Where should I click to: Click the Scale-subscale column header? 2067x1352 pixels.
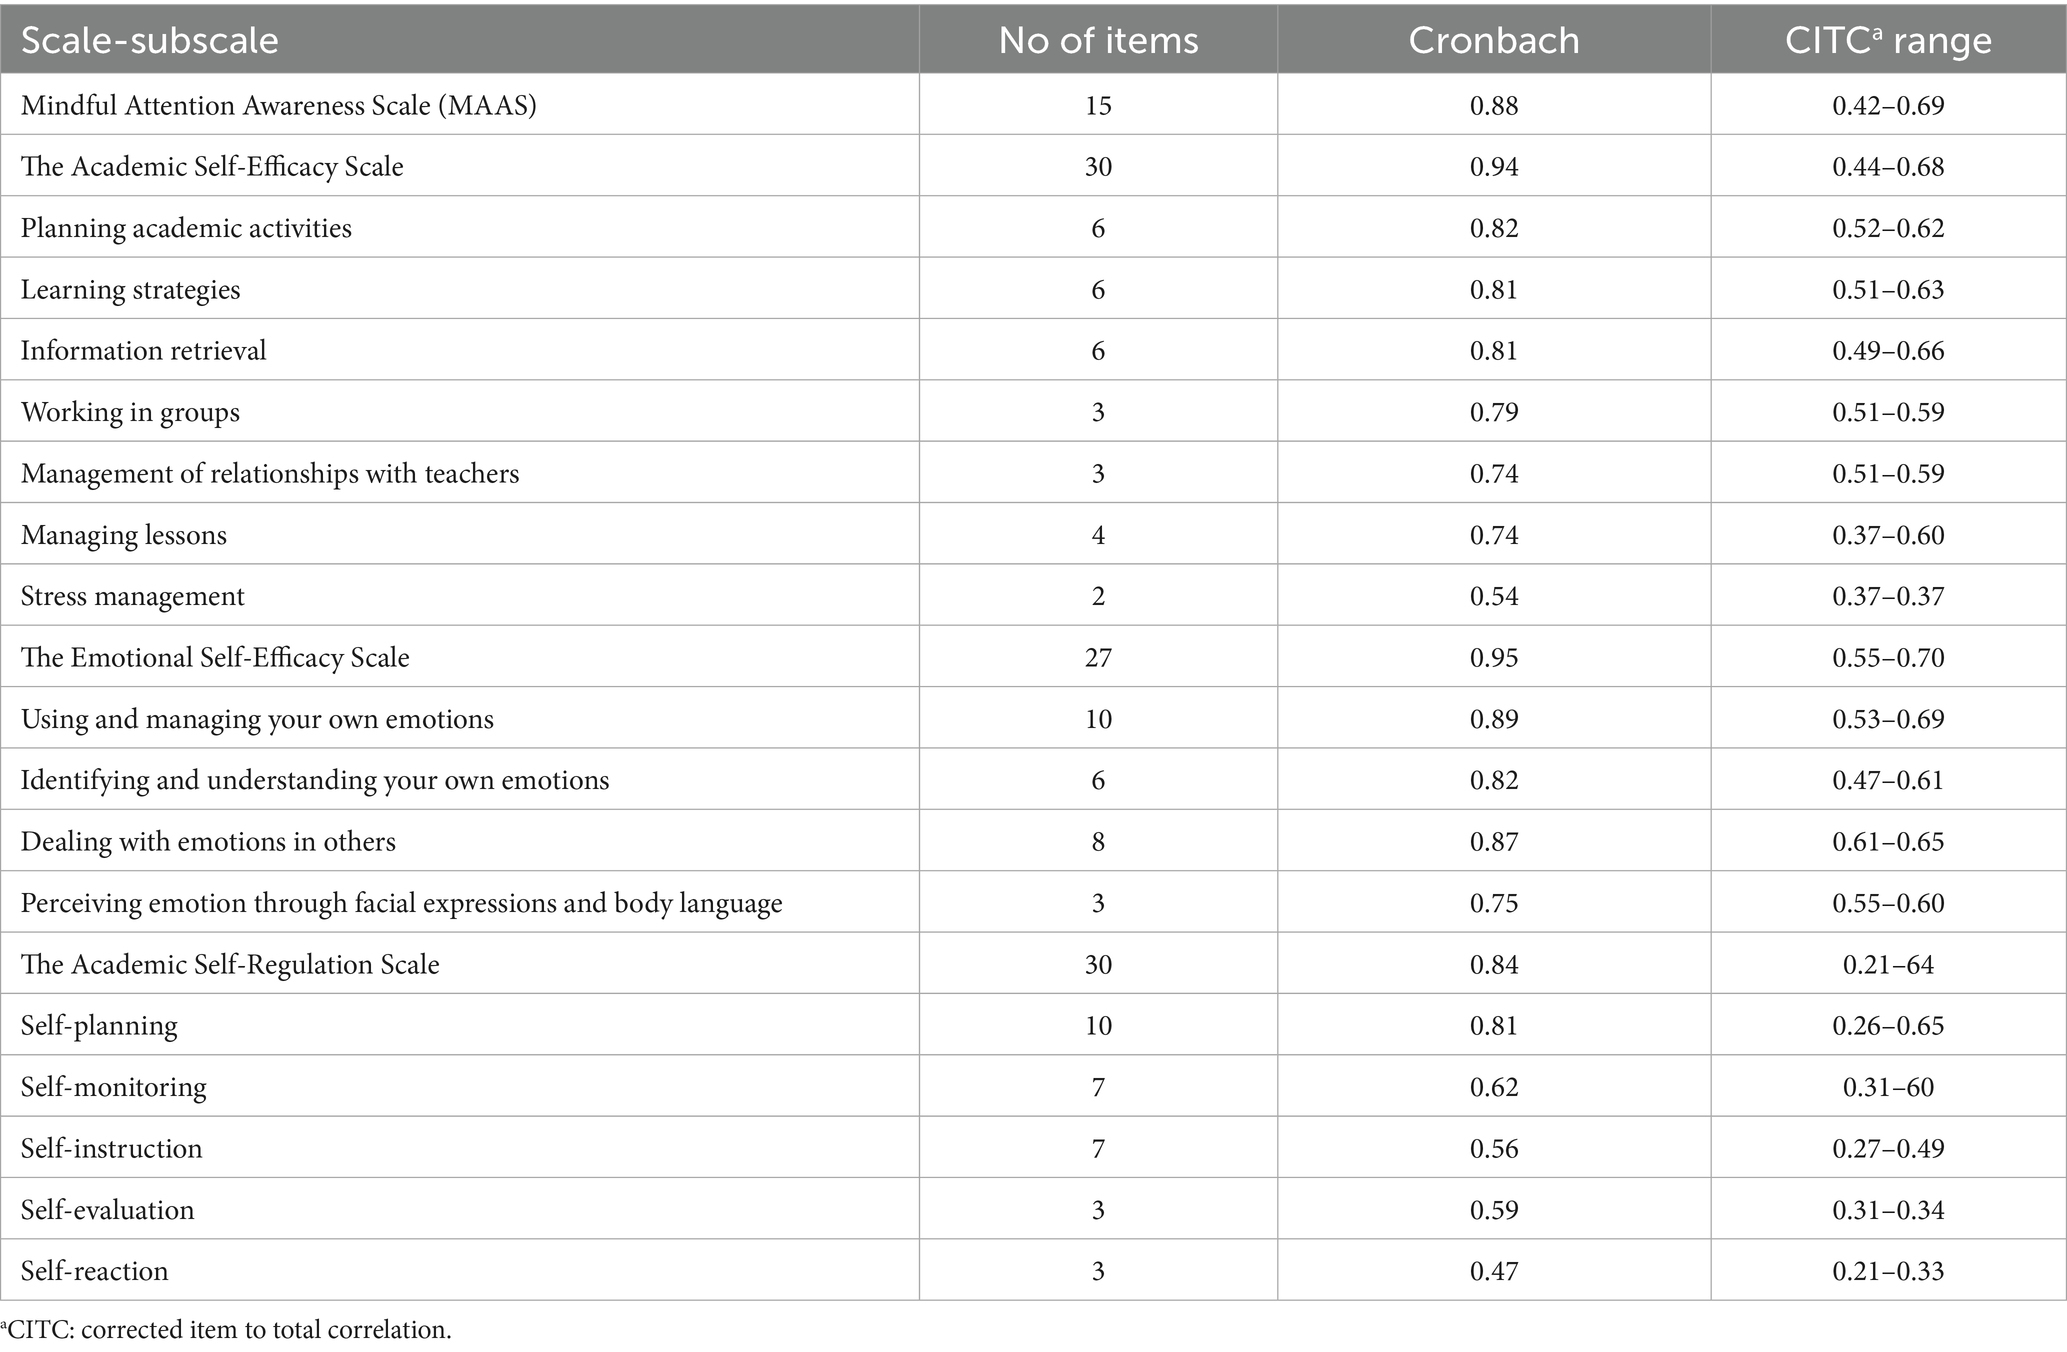click(150, 40)
